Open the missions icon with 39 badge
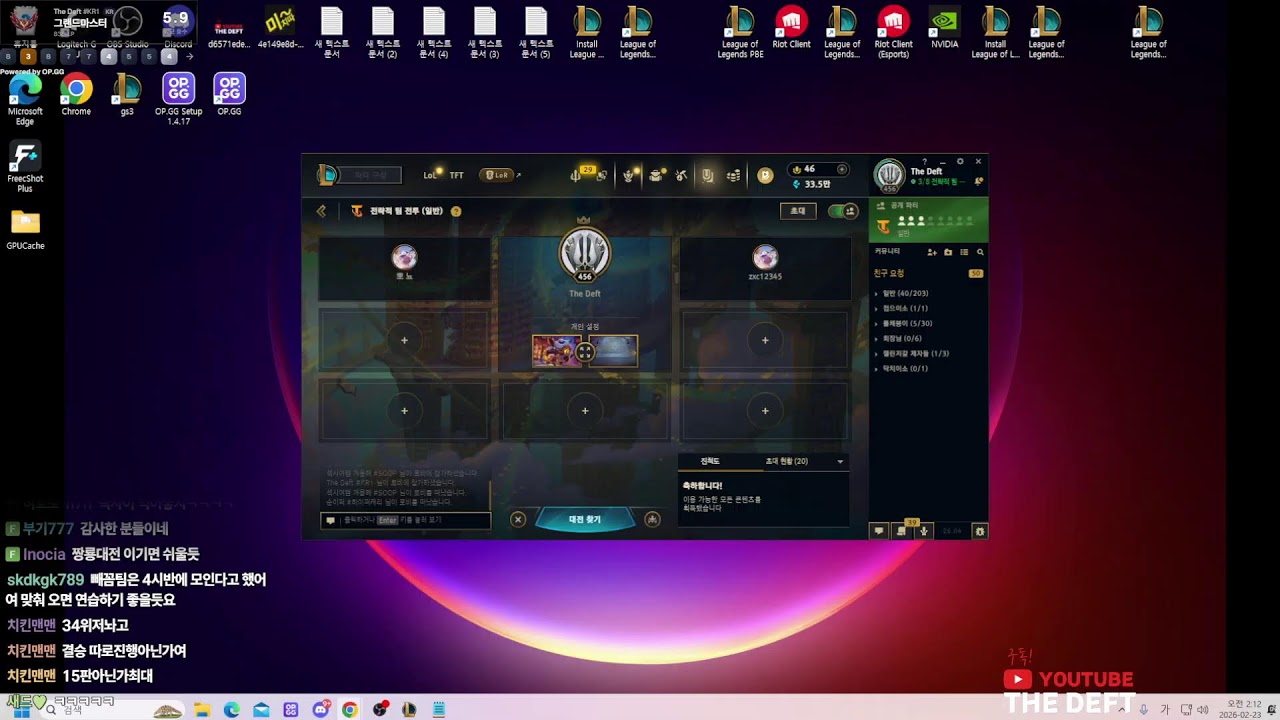The height and width of the screenshot is (720, 1280). pyautogui.click(x=902, y=531)
